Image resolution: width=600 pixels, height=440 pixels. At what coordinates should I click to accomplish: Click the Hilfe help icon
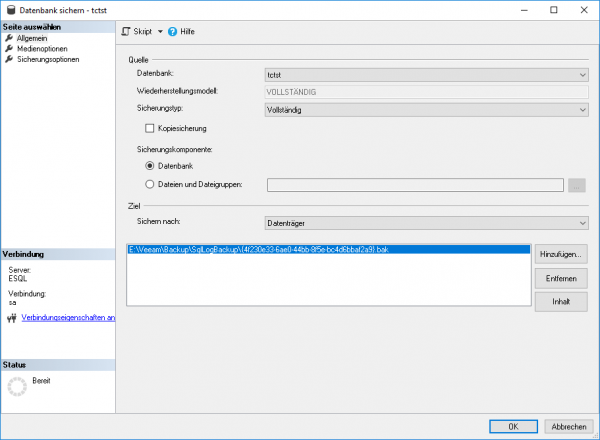click(172, 32)
